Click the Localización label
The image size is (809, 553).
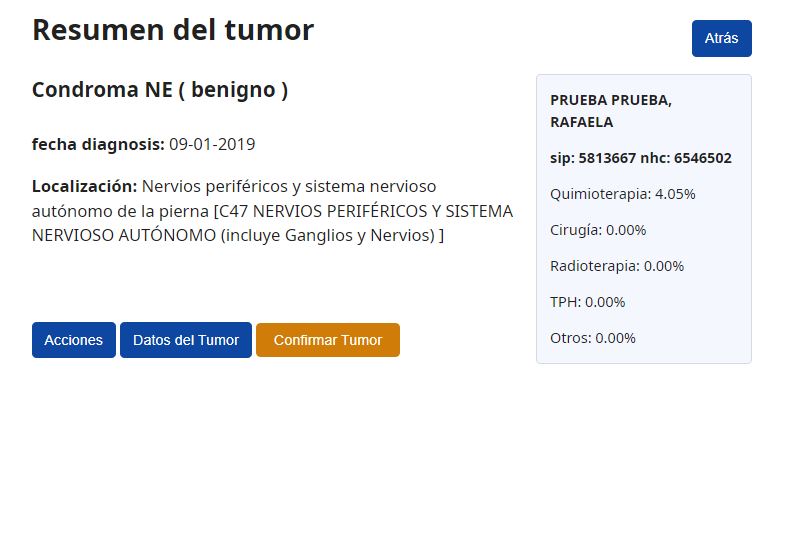[84, 186]
